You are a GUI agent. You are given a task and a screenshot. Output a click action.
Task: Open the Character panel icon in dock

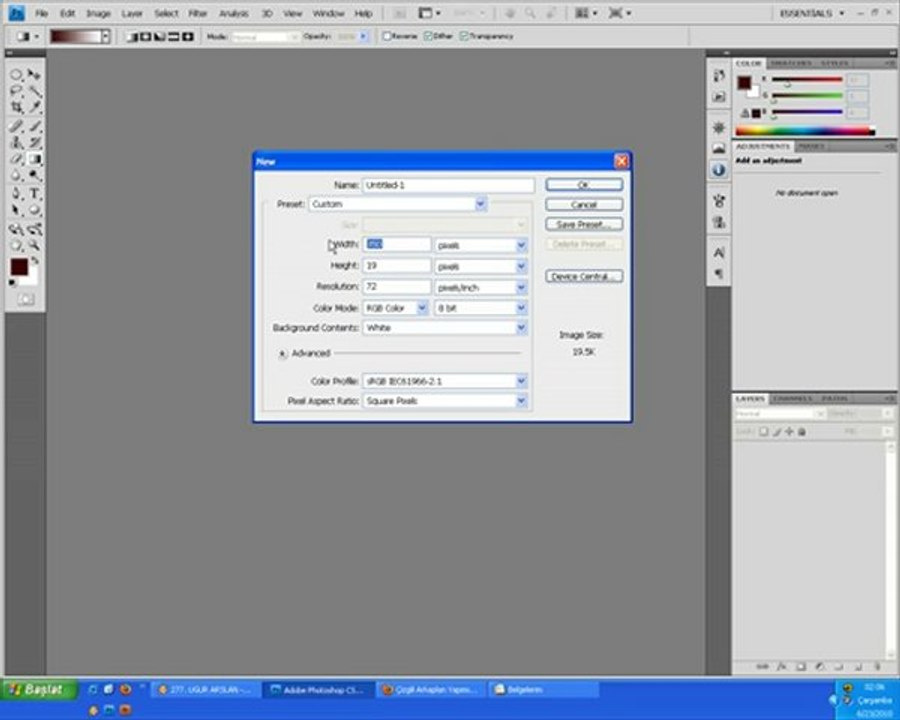coord(719,253)
